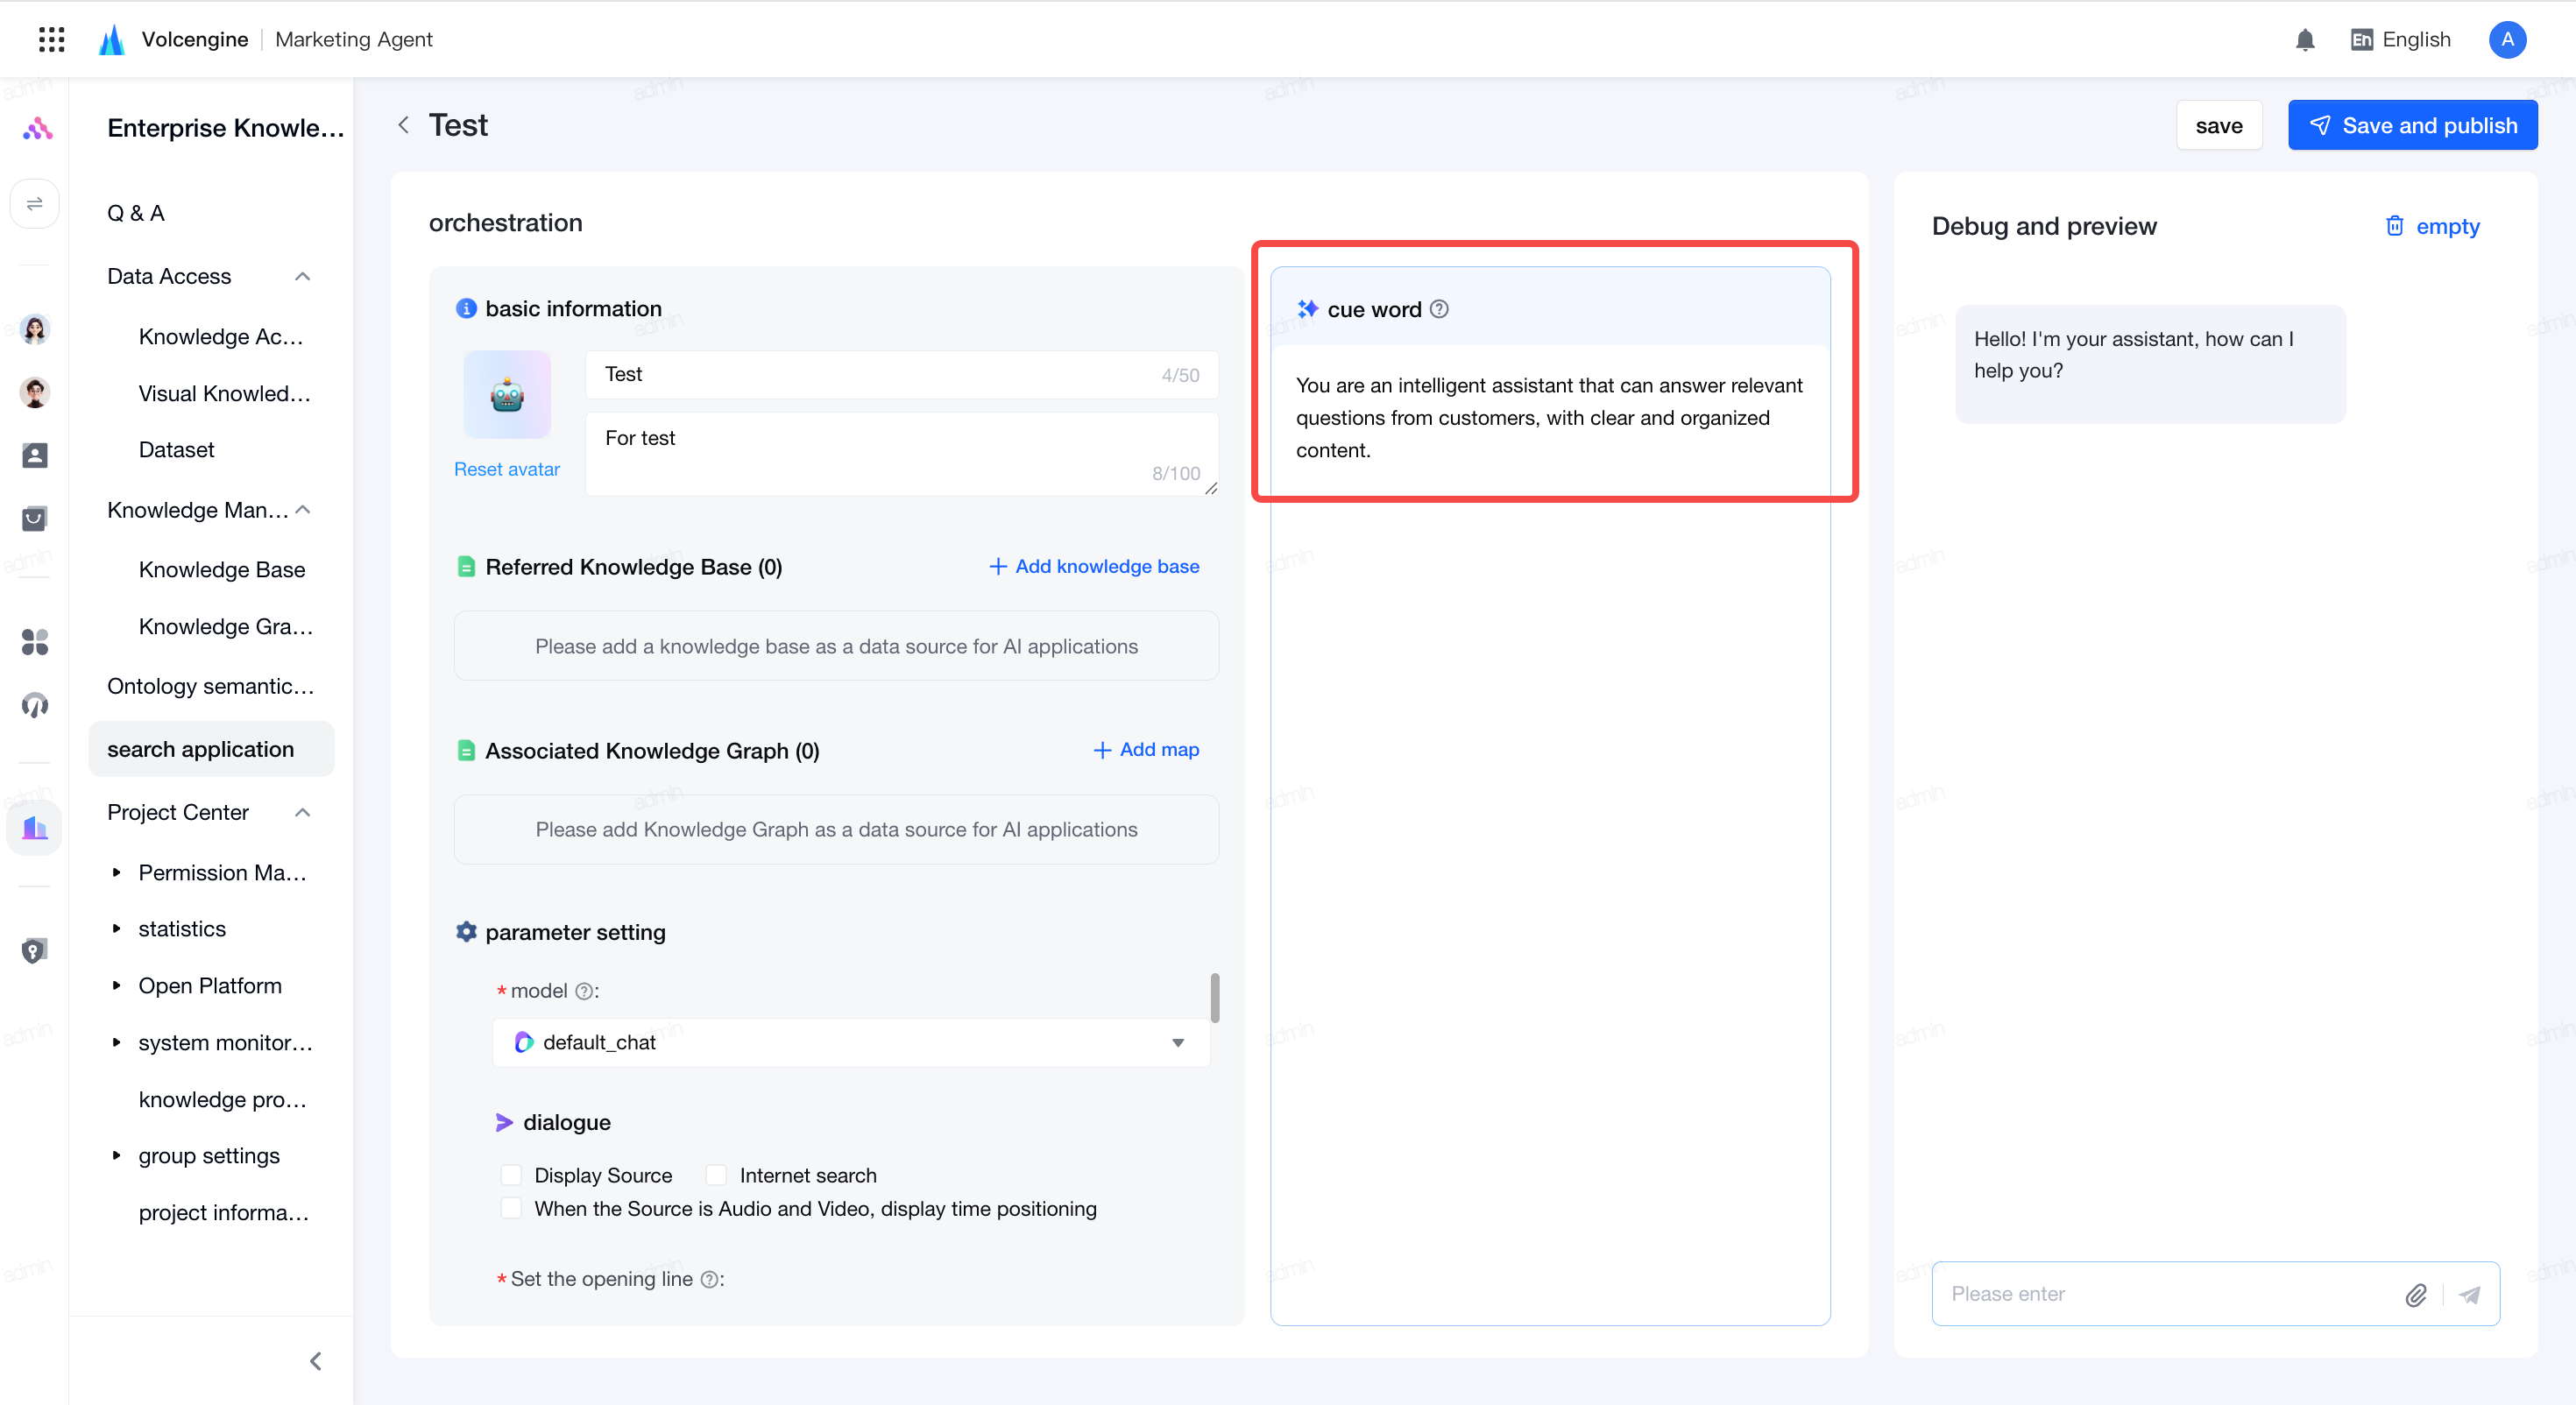Enable the Display Source checkbox
This screenshot has width=2576, height=1405.
[x=510, y=1175]
